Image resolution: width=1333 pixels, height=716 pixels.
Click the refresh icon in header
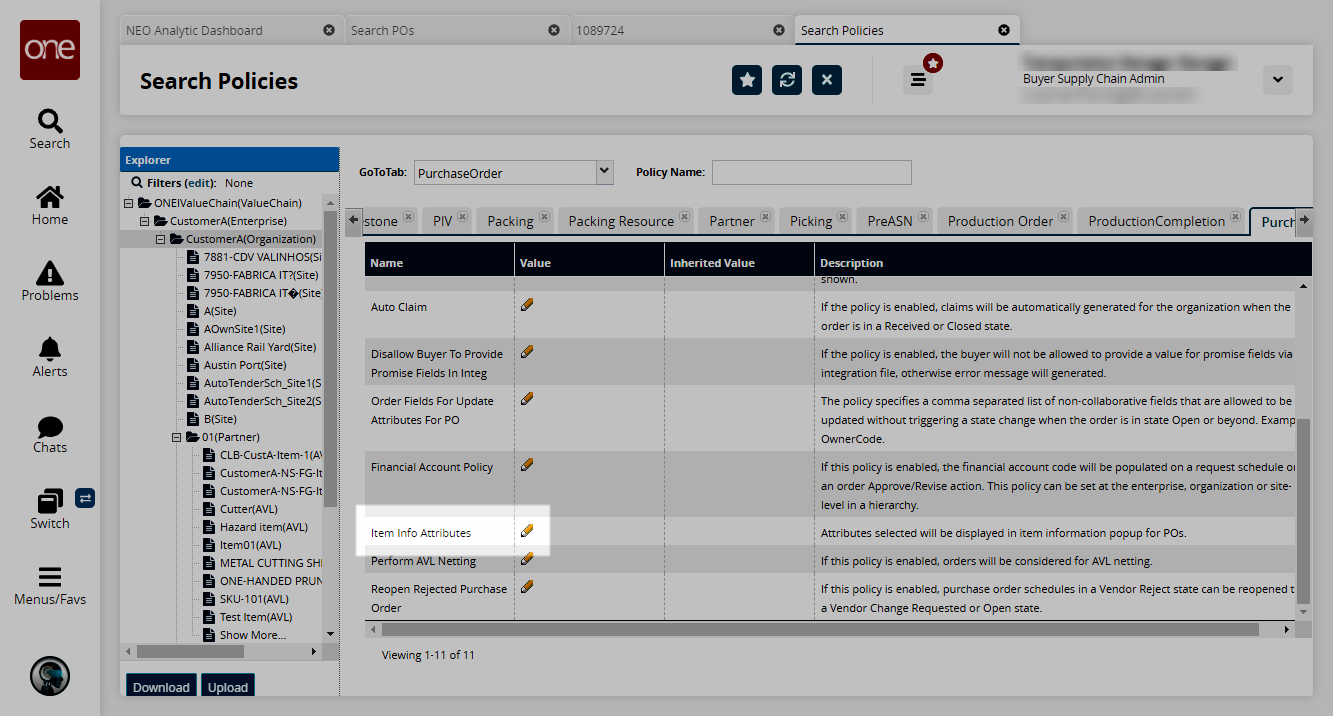(x=787, y=80)
